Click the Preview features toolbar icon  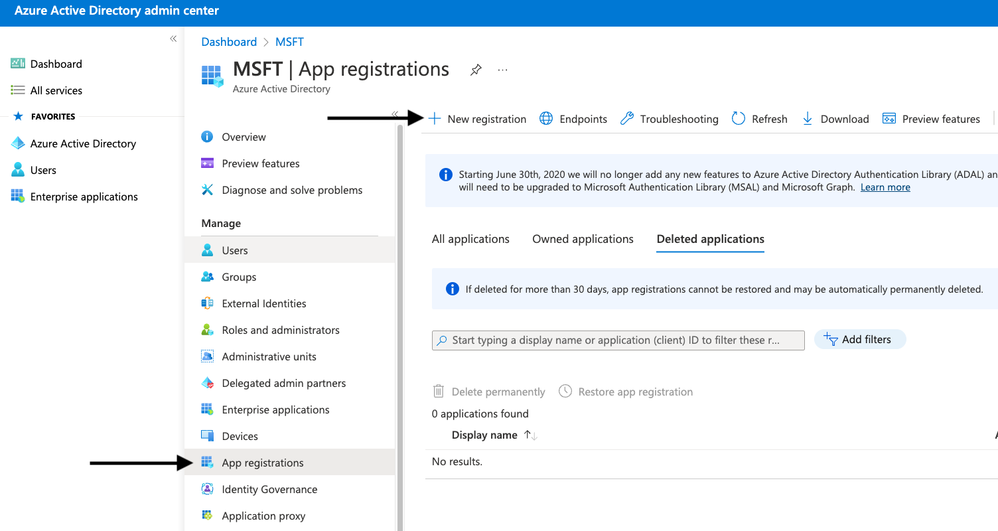point(889,118)
